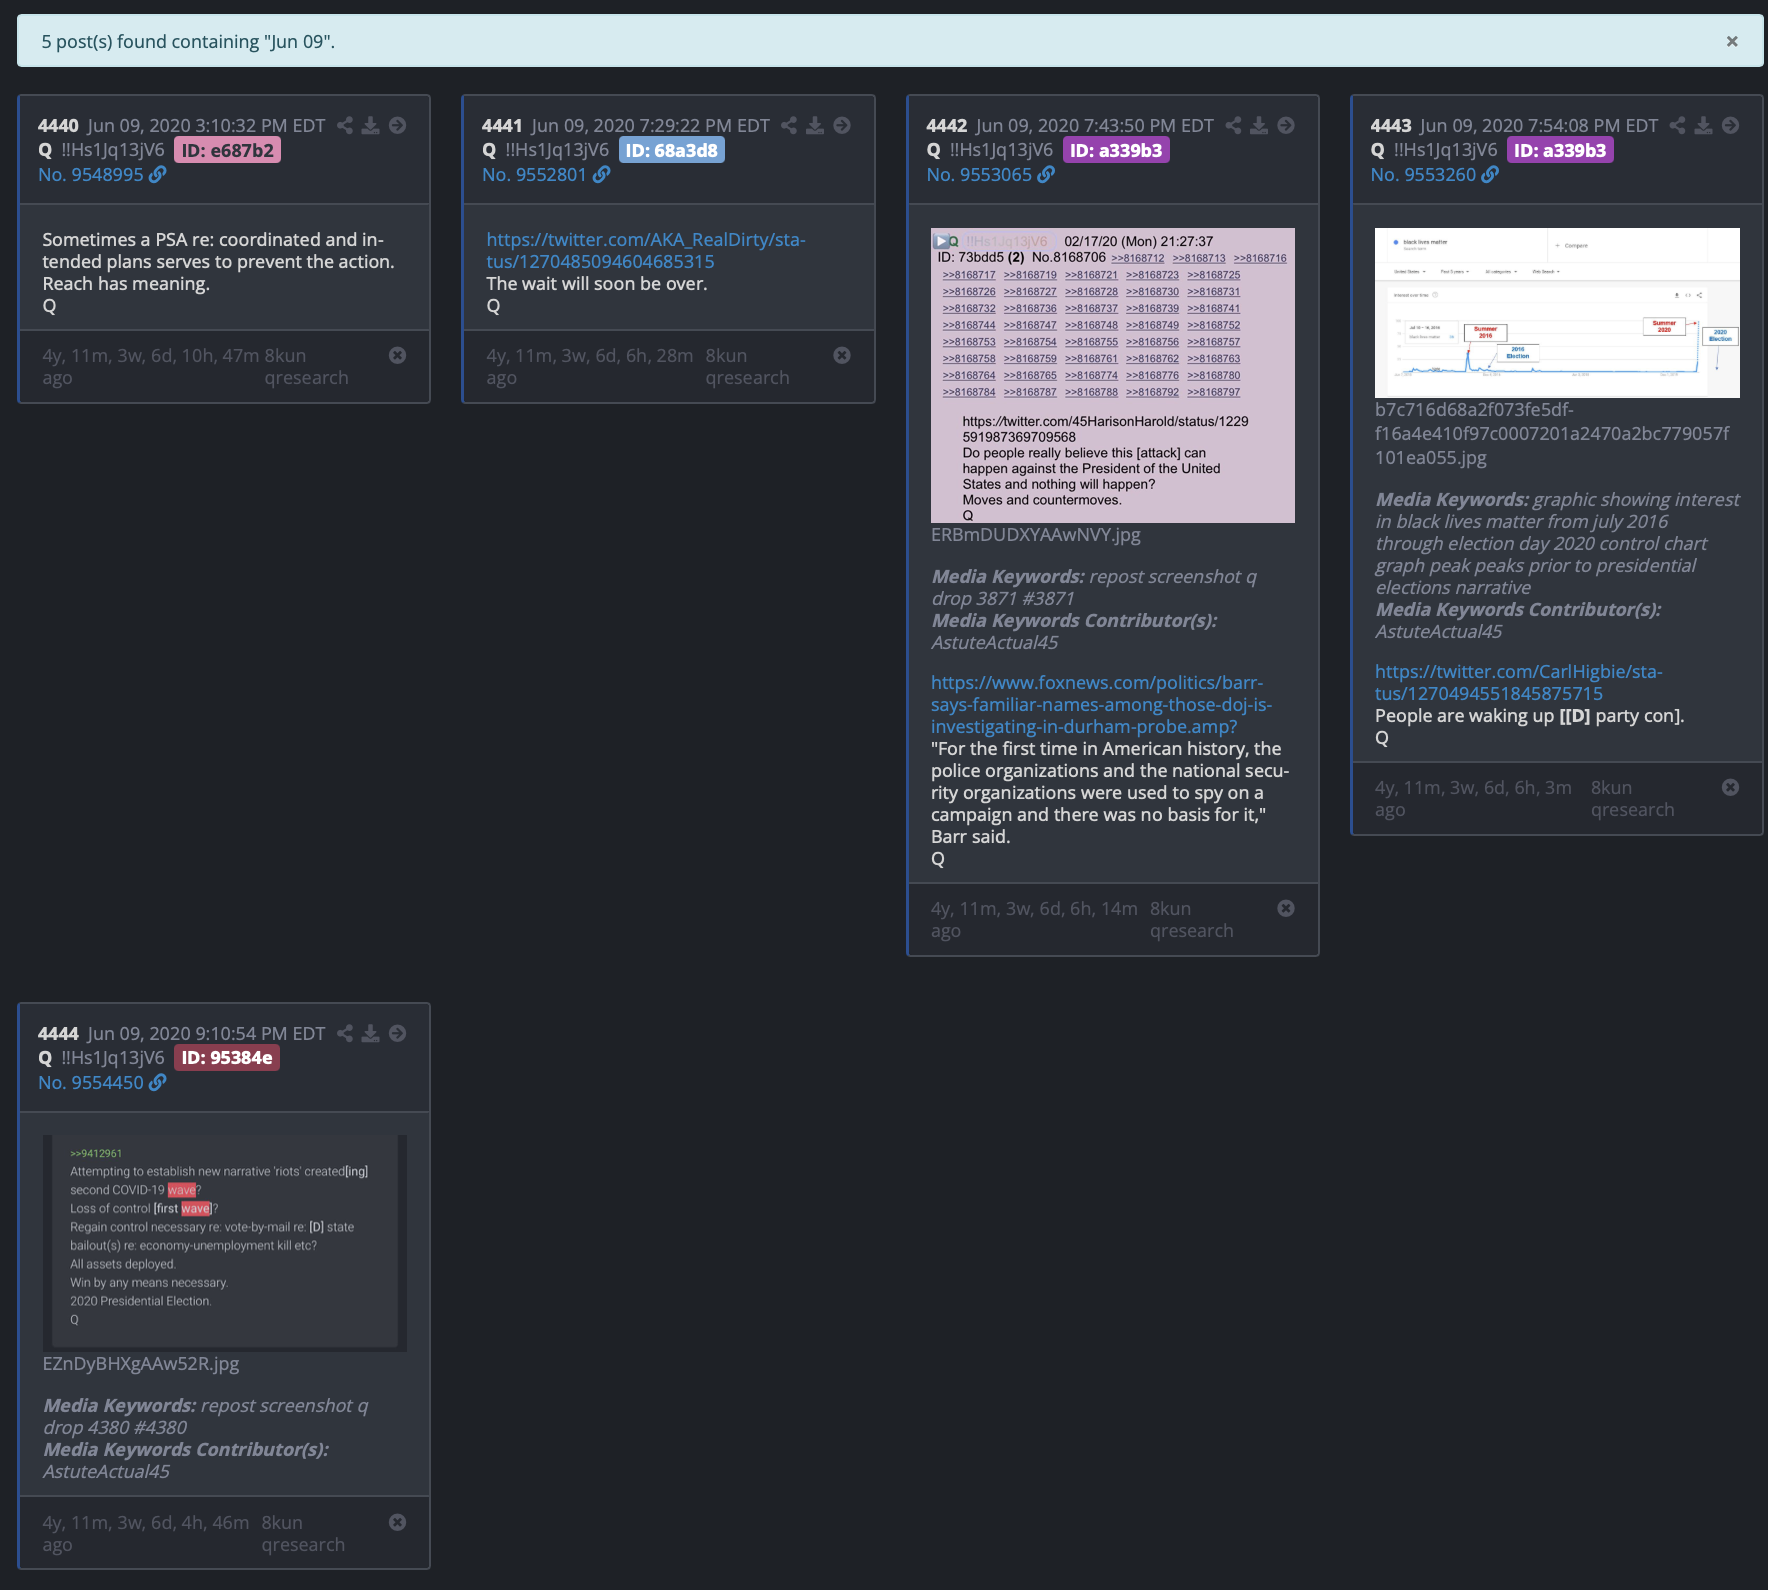Download post 4441 using download icon
This screenshot has width=1768, height=1590.
pyautogui.click(x=815, y=125)
